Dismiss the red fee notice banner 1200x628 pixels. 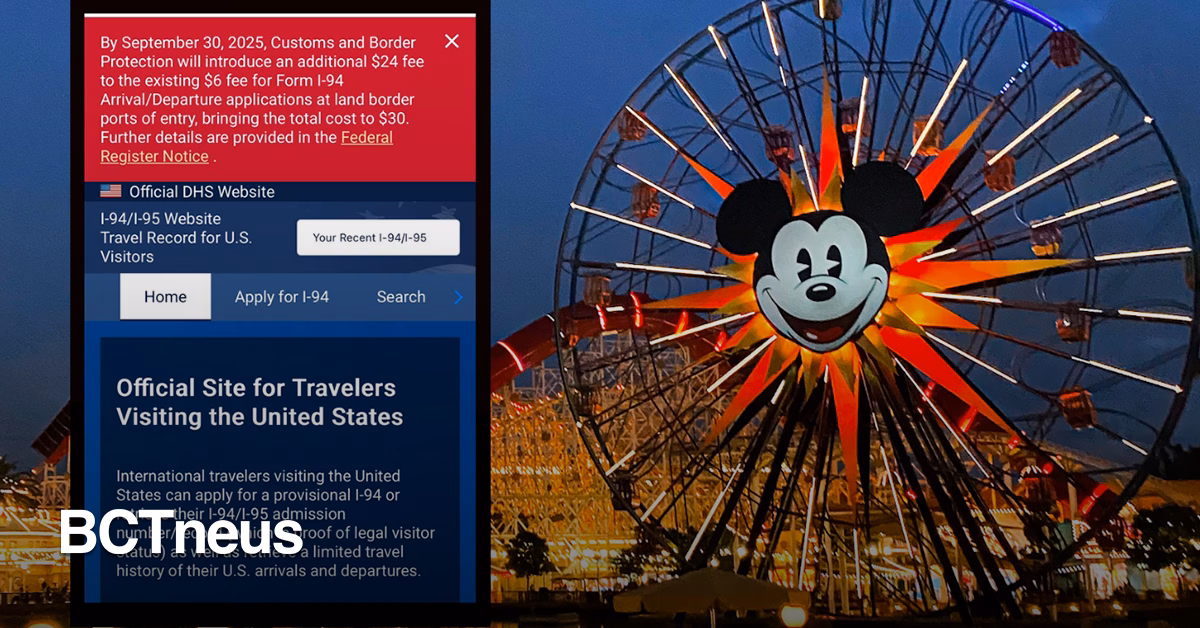click(452, 41)
